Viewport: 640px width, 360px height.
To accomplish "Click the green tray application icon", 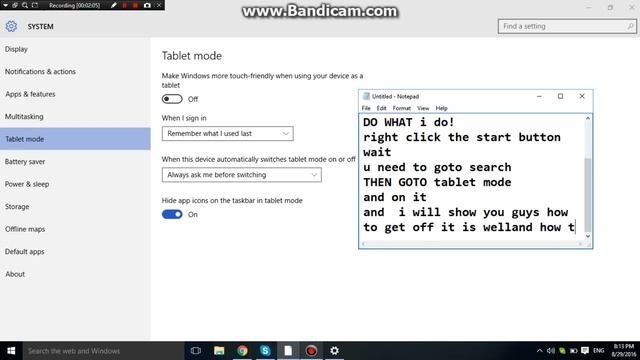I will [x=562, y=351].
